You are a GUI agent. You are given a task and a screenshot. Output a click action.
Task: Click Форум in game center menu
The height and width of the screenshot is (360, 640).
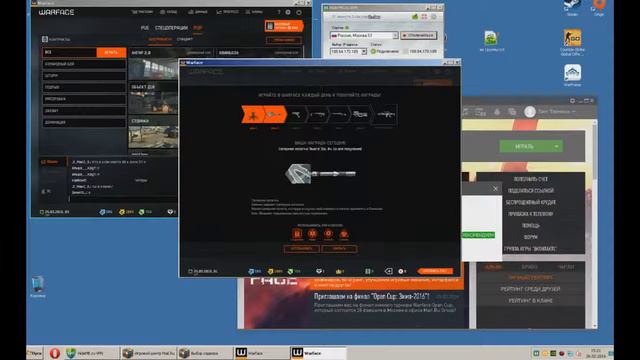(531, 237)
